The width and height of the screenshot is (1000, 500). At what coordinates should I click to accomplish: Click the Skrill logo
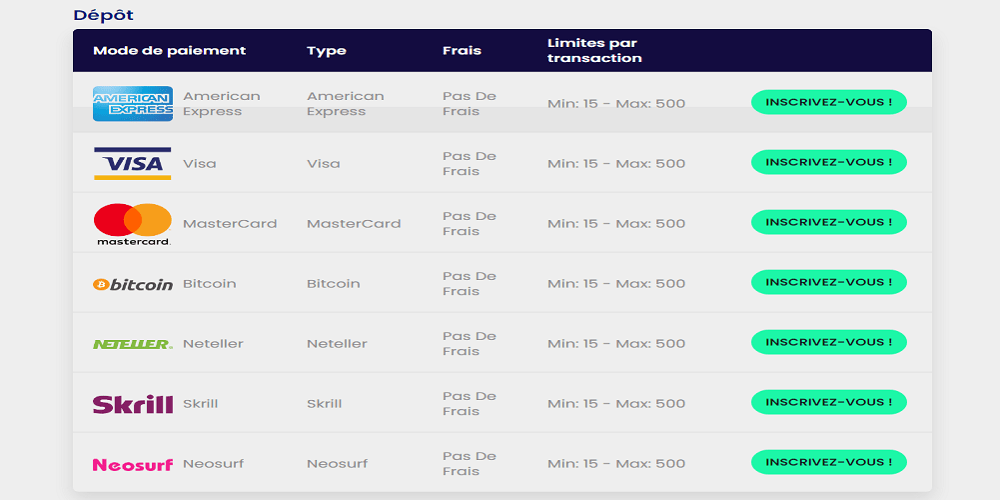[x=133, y=404]
